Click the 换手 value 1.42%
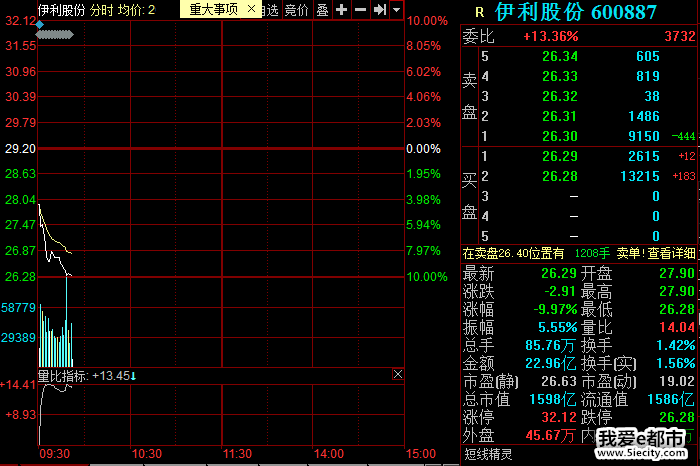The height and width of the screenshot is (466, 700). click(676, 345)
